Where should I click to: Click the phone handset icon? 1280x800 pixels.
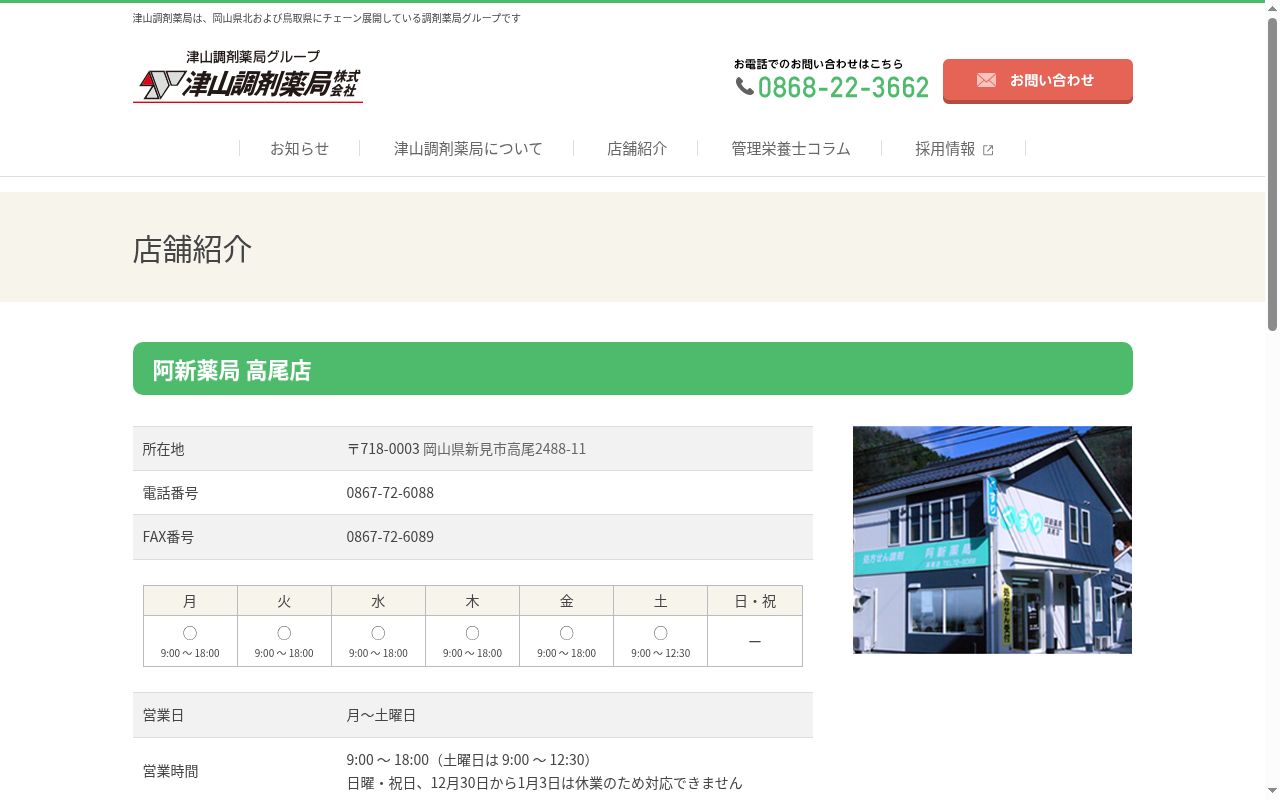pos(745,87)
